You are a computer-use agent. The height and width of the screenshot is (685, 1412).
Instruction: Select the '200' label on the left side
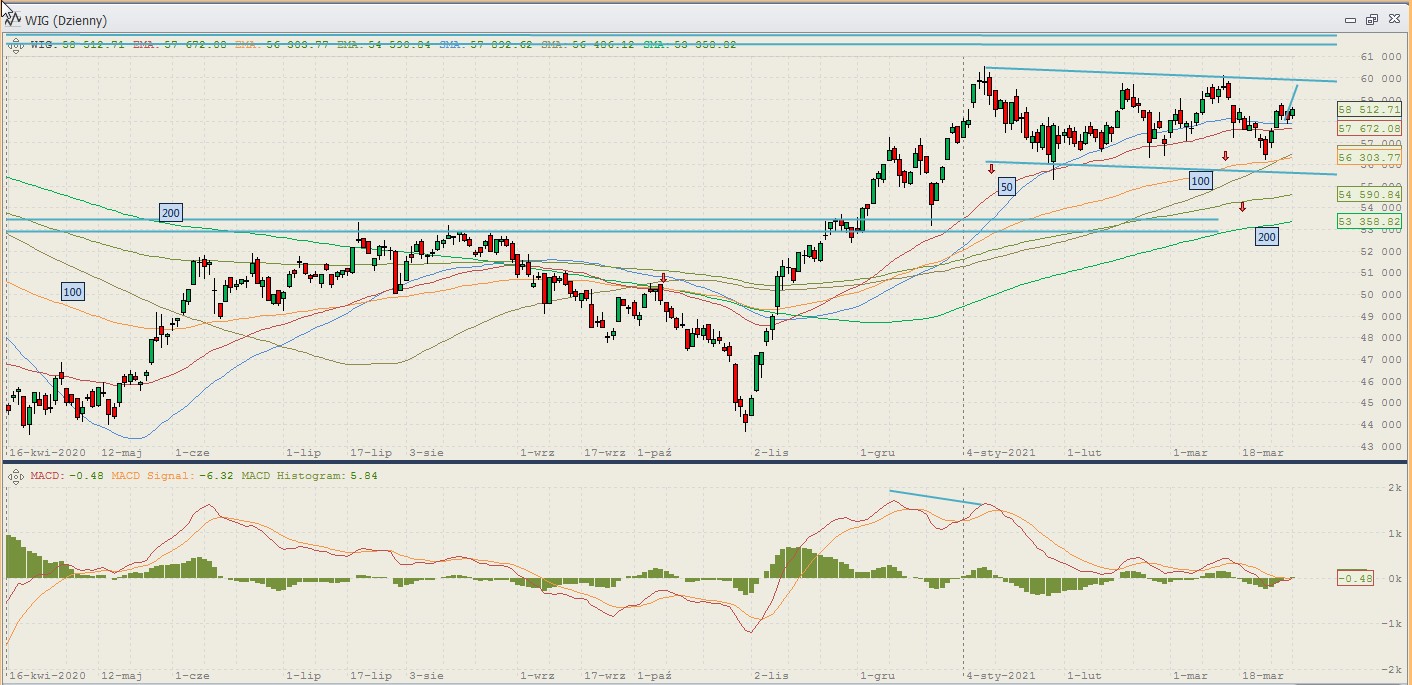[171, 213]
